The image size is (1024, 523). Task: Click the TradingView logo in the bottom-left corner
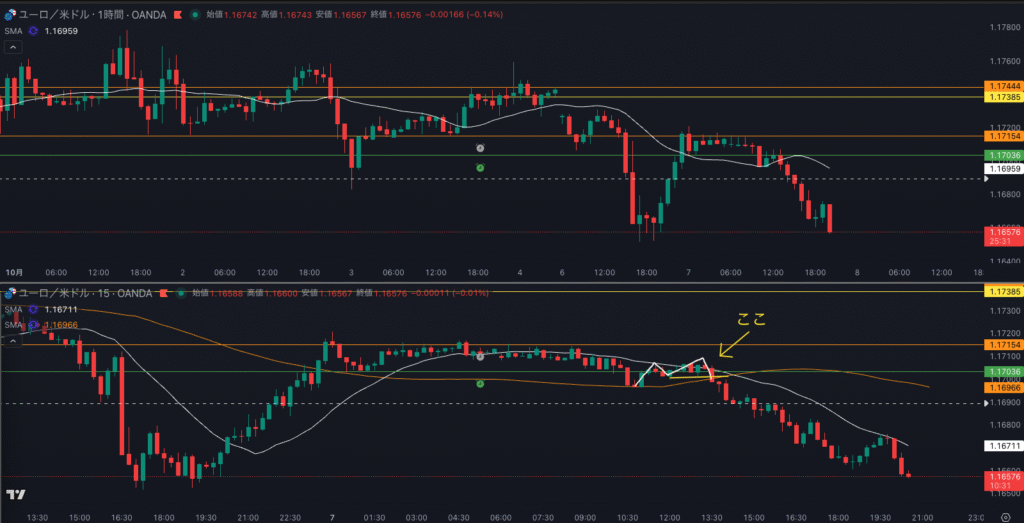(15, 494)
